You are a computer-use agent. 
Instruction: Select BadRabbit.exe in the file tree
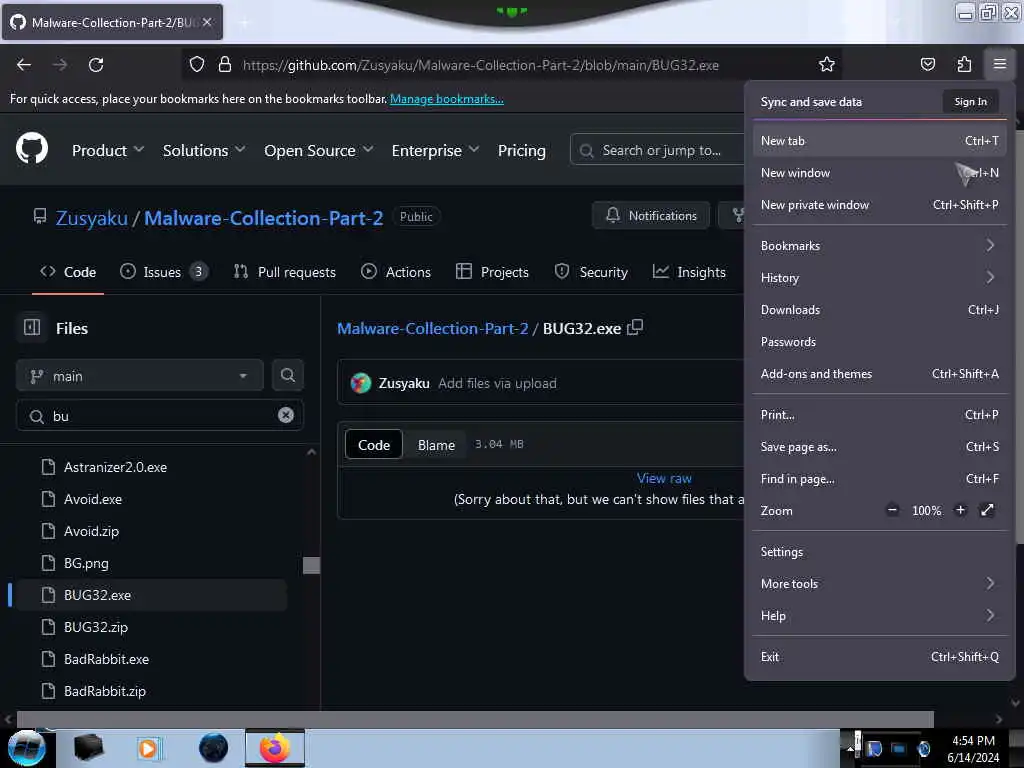[106, 659]
